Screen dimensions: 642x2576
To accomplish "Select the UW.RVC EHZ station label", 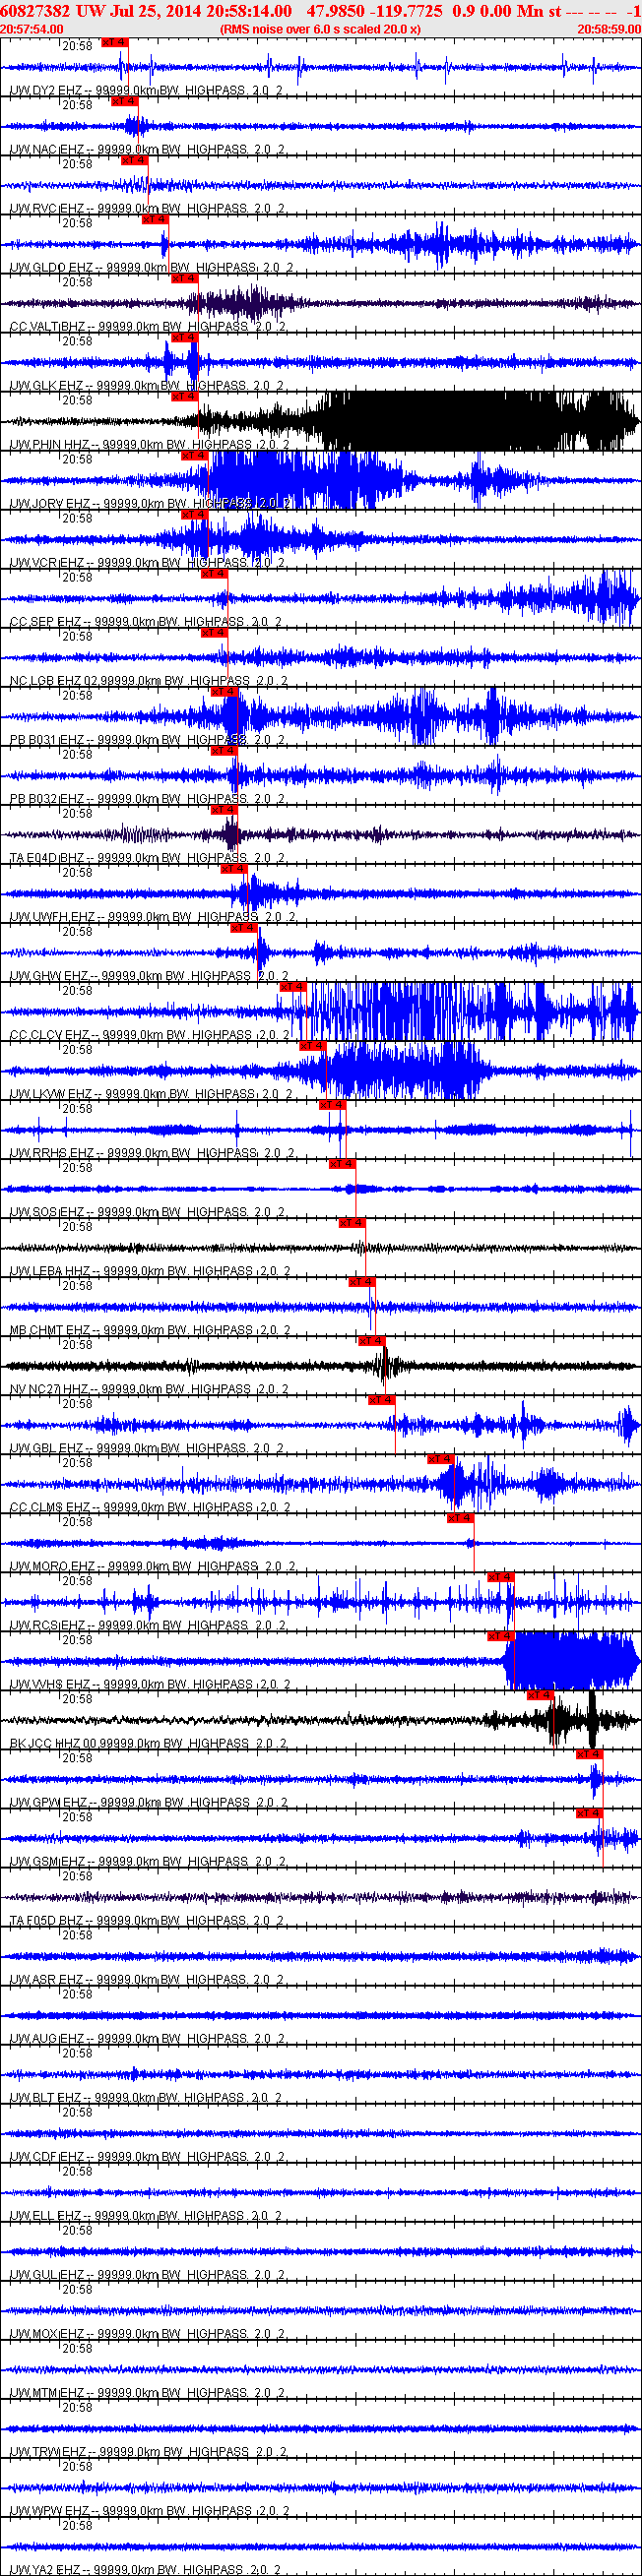I will [x=148, y=209].
